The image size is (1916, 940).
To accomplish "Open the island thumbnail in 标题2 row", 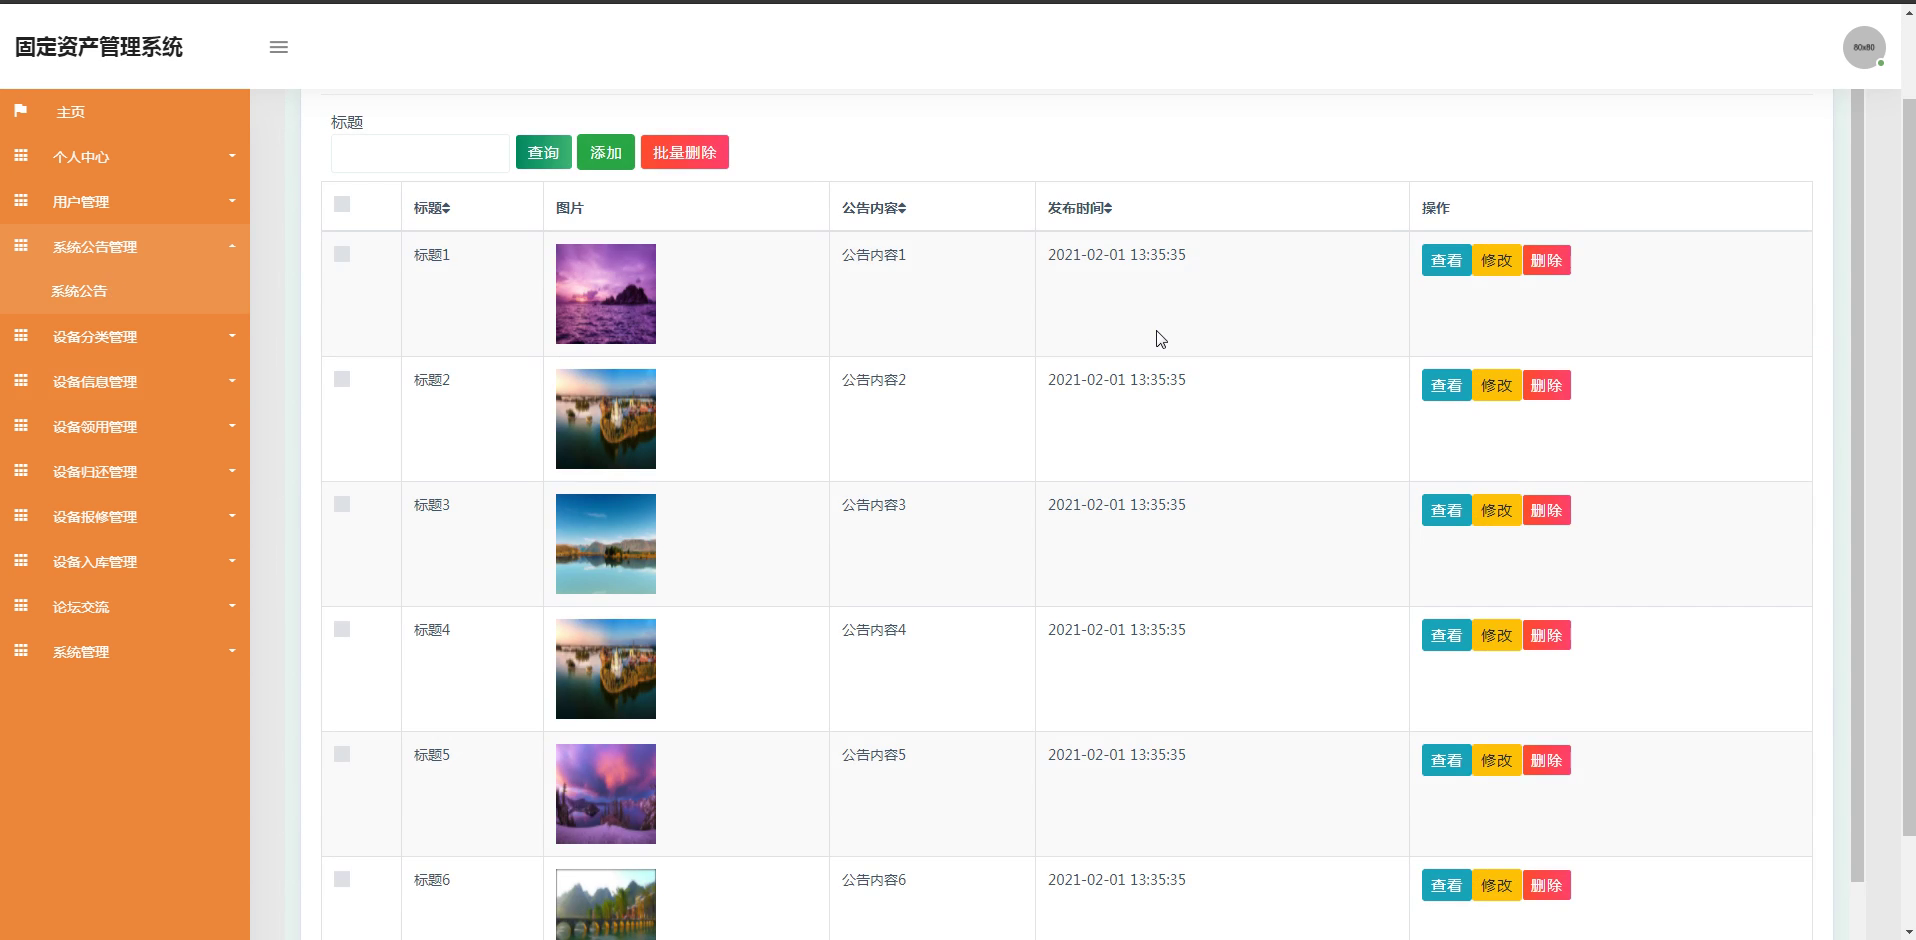I will point(606,419).
